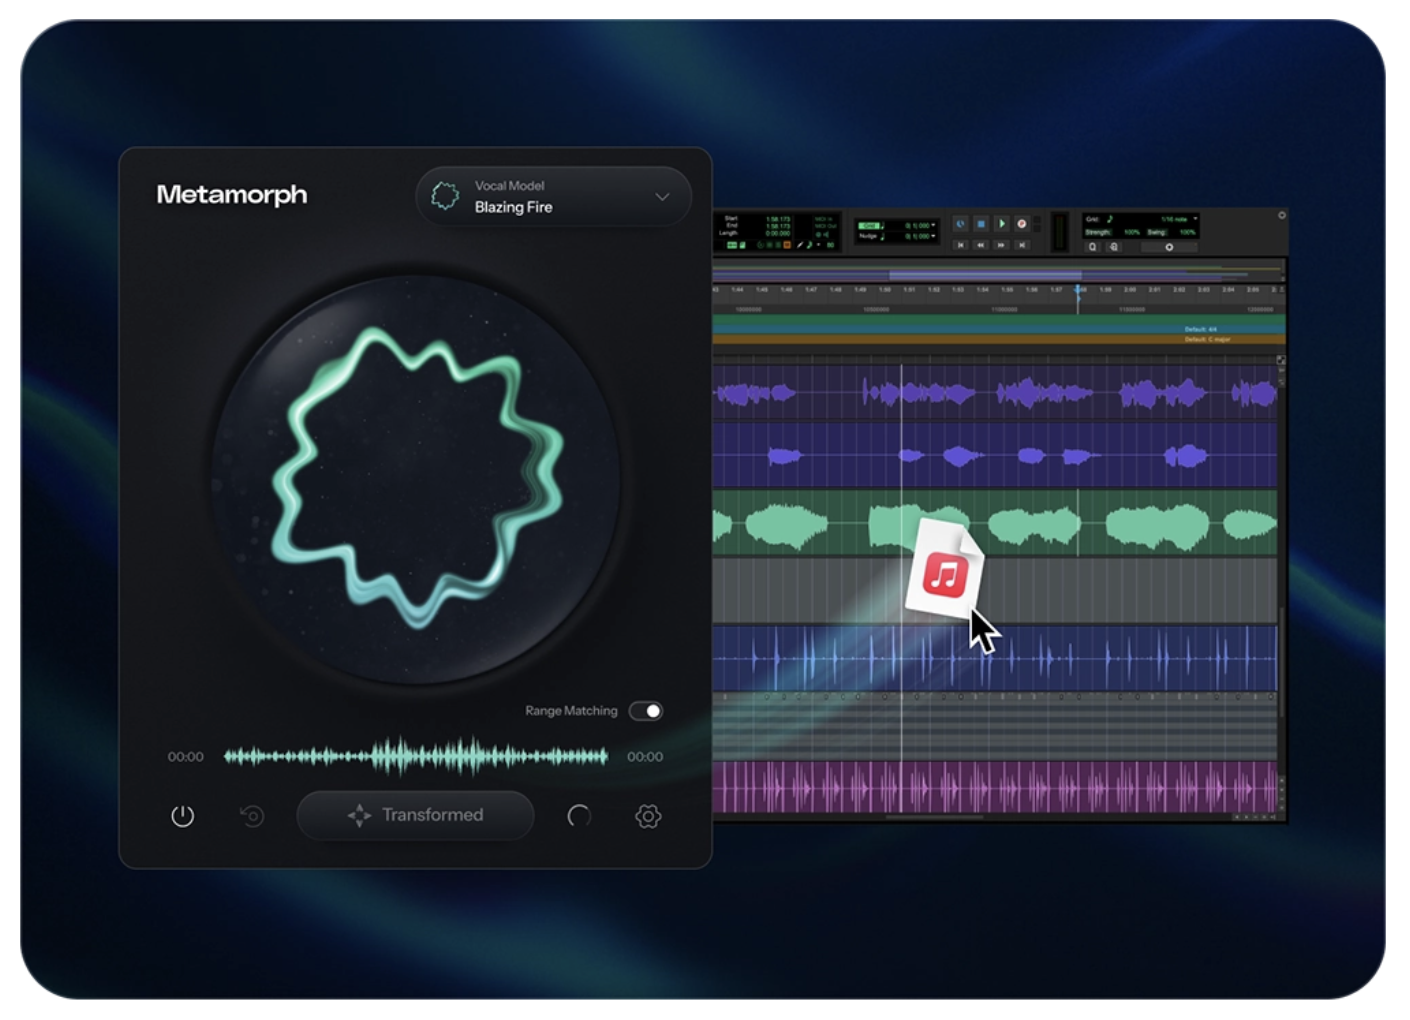
Task: Click the DAW toolbar corner options icon
Action: tap(1281, 215)
